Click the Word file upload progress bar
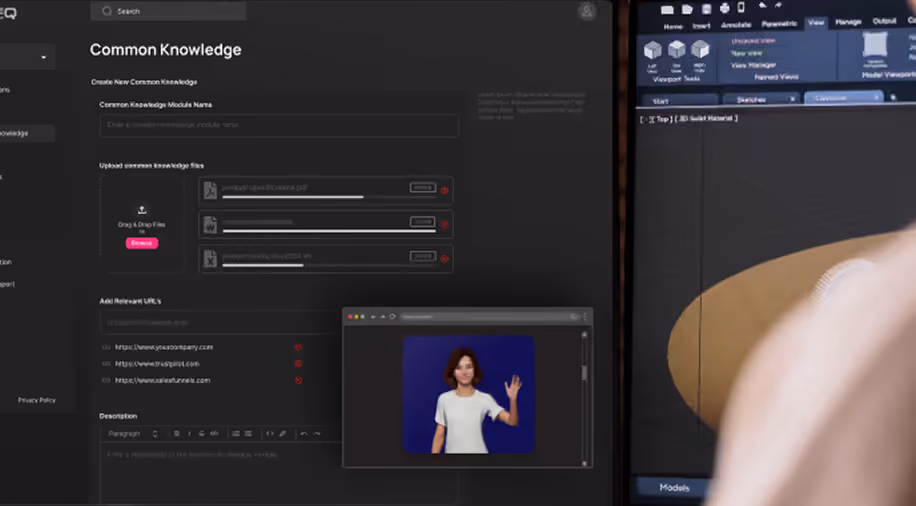The height and width of the screenshot is (506, 916). click(329, 231)
